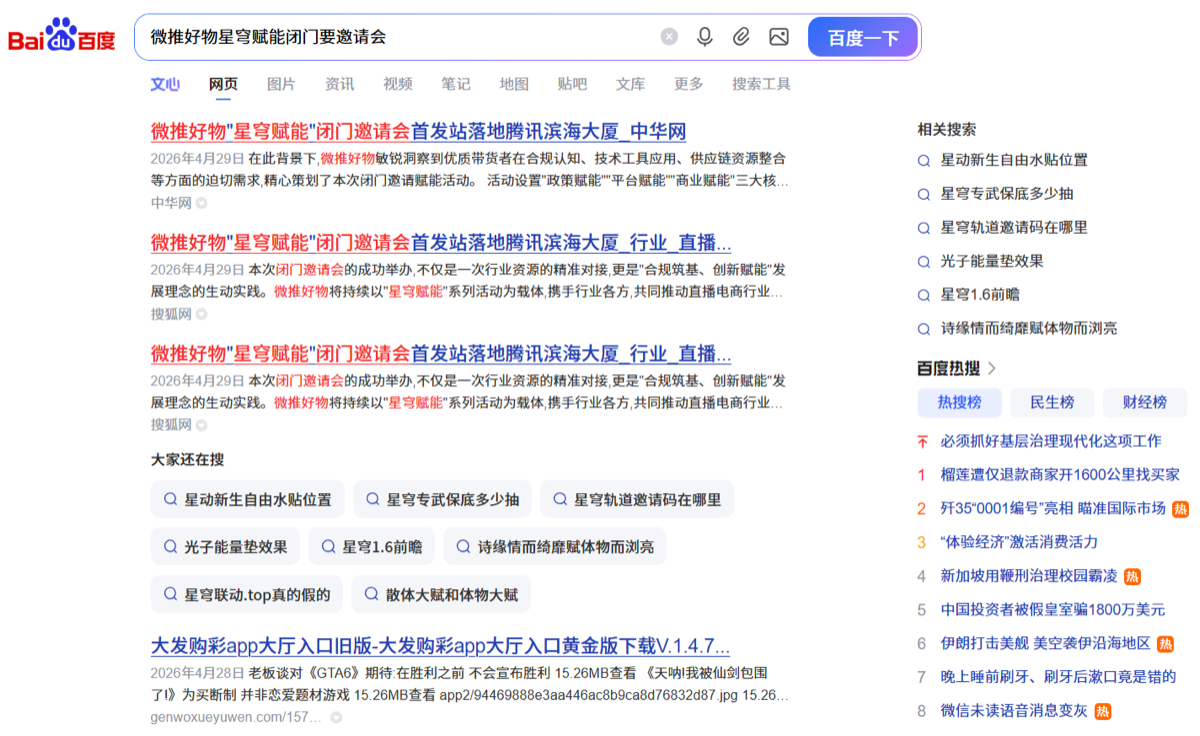The height and width of the screenshot is (736, 1200).
Task: Start voice search with the microphone icon
Action: point(705,37)
